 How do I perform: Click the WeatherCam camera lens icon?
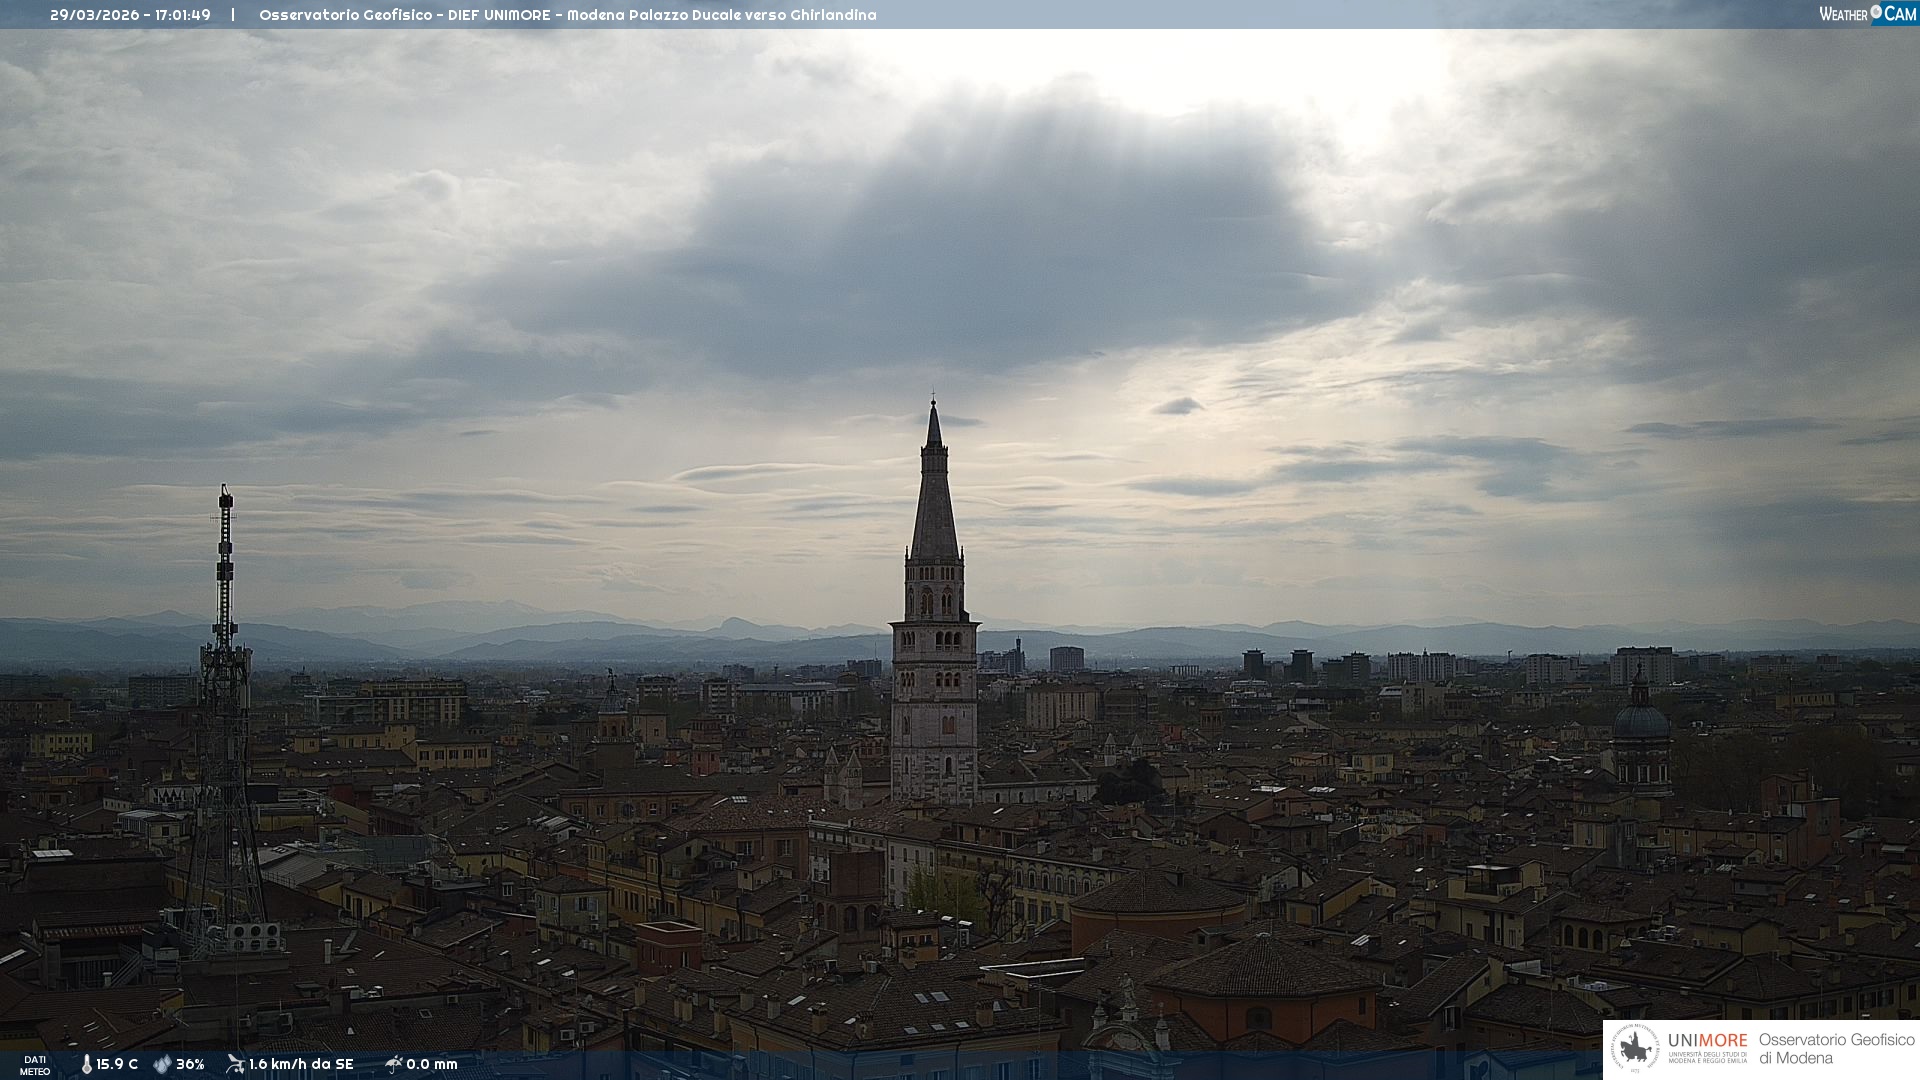[1876, 12]
